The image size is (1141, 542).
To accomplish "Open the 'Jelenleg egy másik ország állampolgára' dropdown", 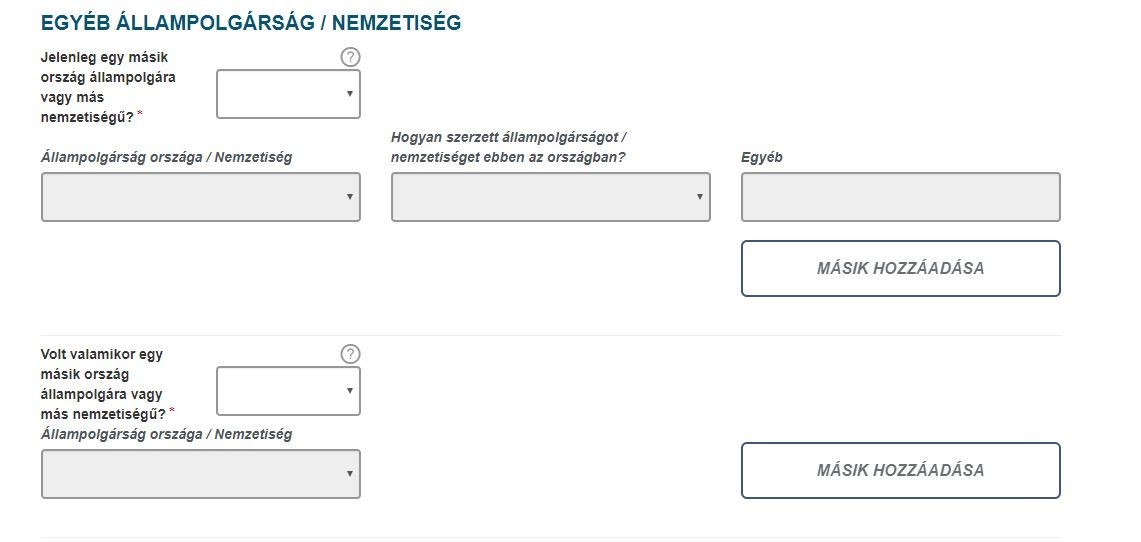I will point(288,94).
